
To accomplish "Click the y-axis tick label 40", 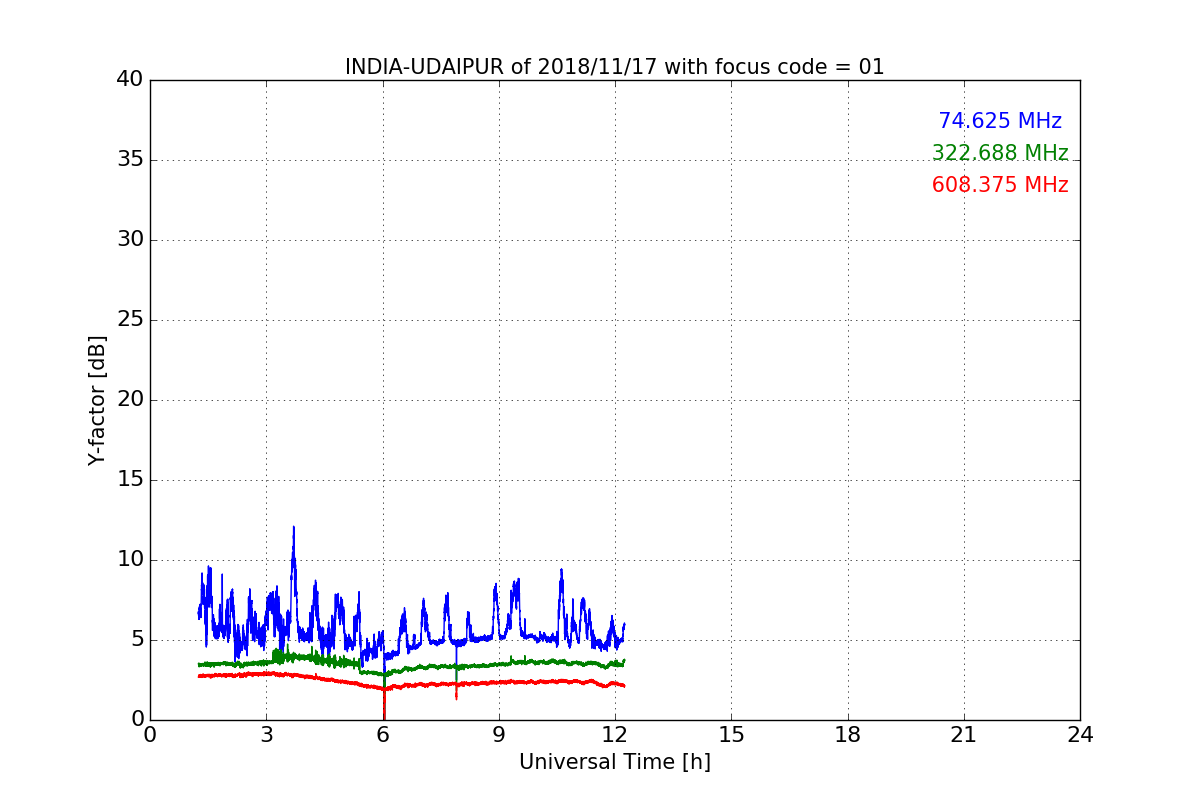I will pyautogui.click(x=129, y=80).
